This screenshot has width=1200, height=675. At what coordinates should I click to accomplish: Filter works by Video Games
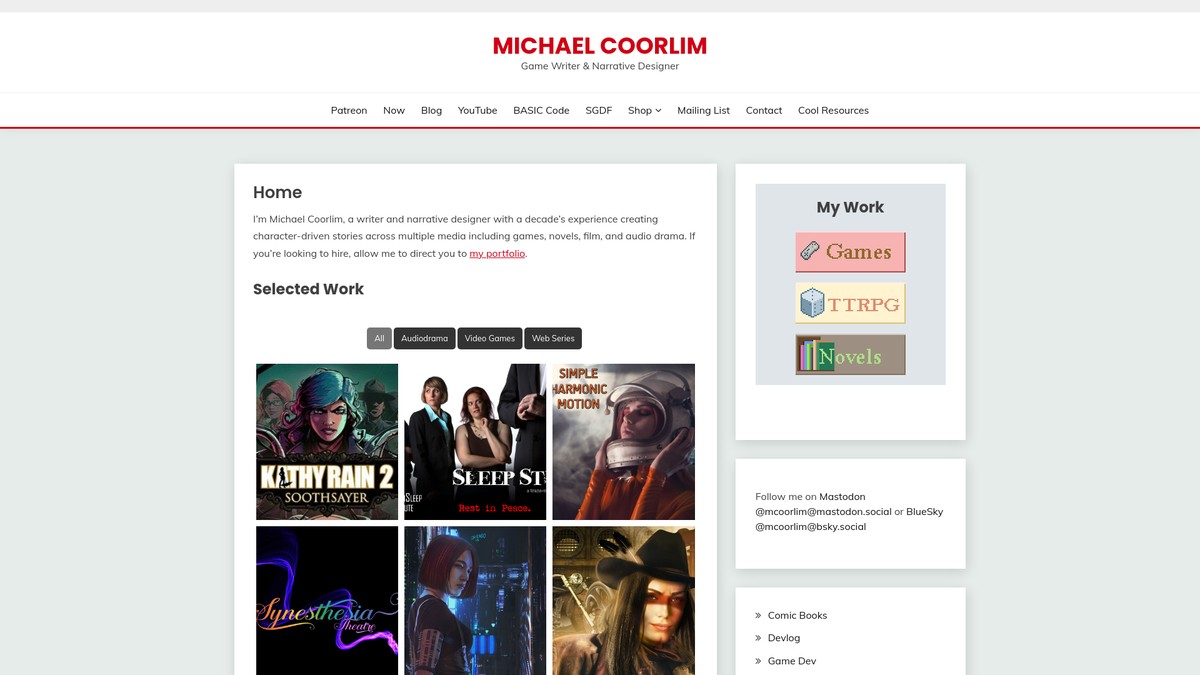tap(490, 338)
